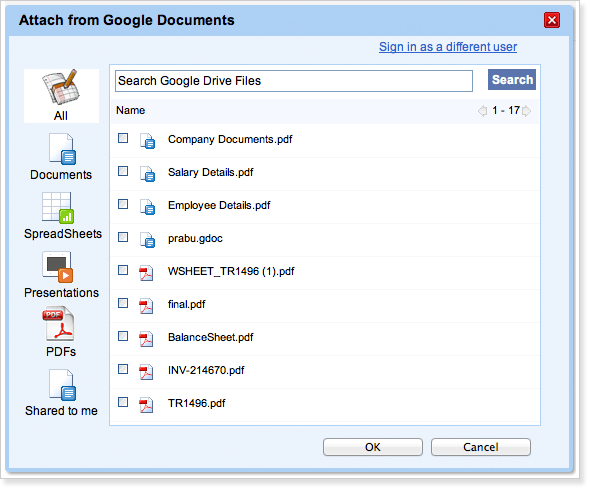Click the Salary Details.pdf file name
Viewport: 590px width, 491px height.
pos(210,172)
